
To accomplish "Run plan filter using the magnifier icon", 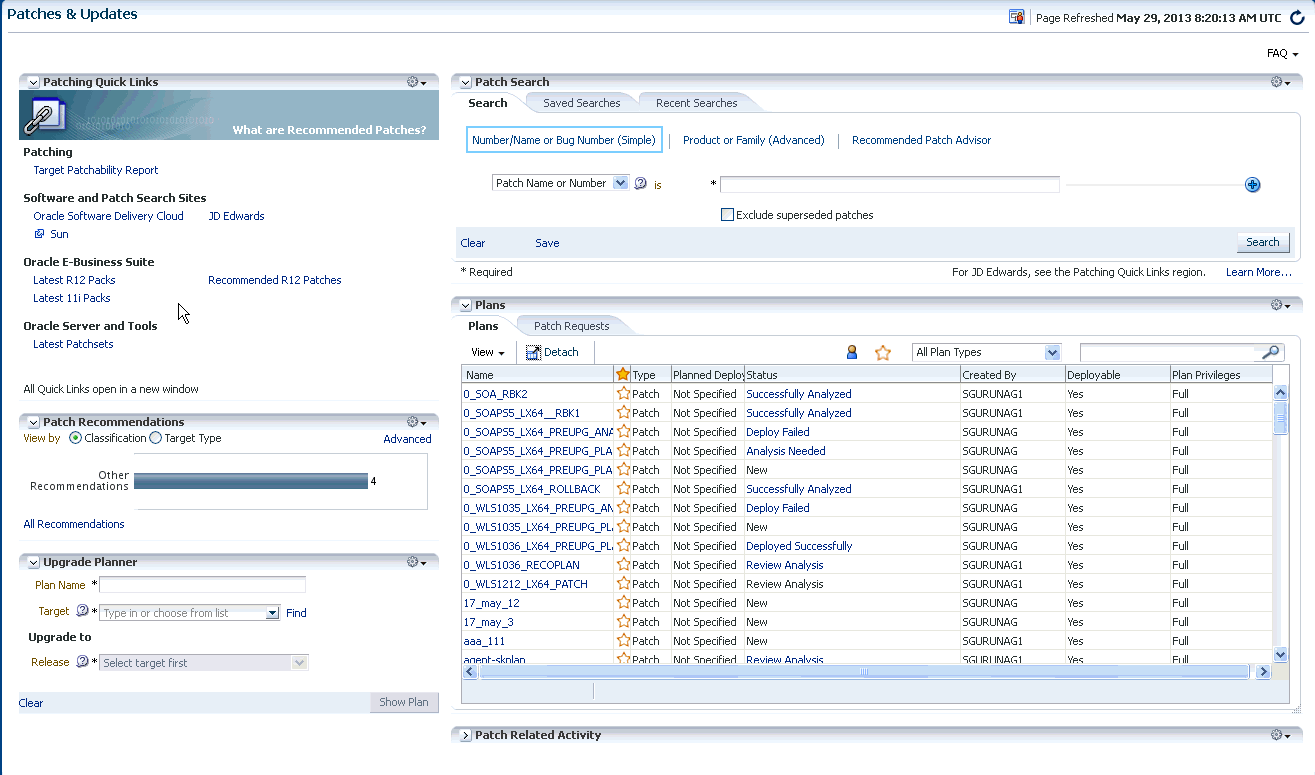I will tap(1269, 352).
